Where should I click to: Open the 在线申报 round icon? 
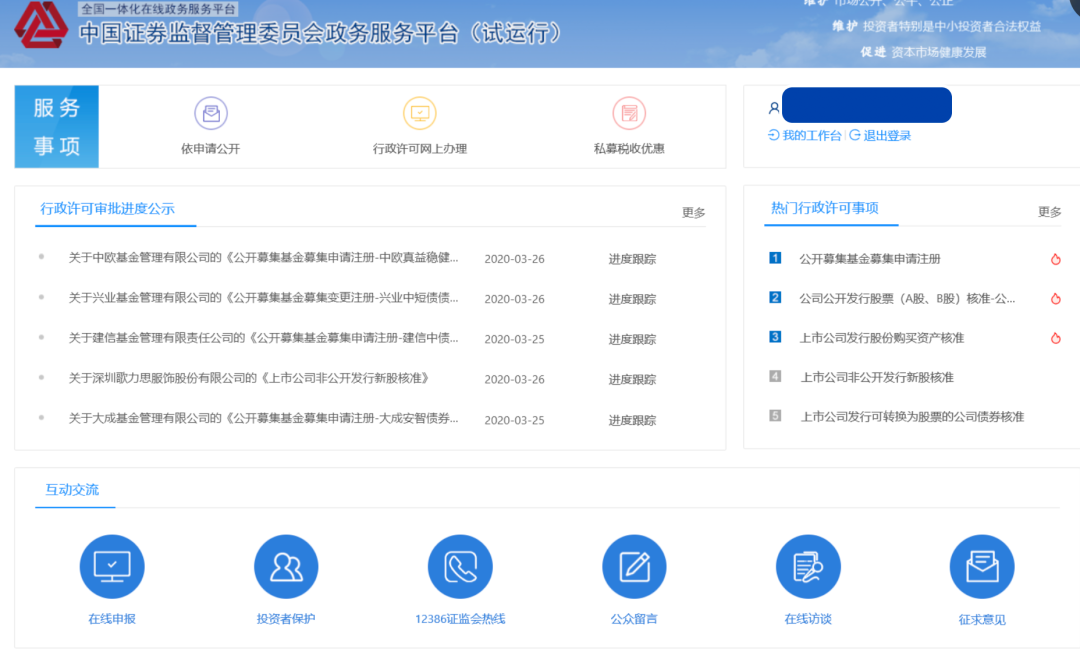click(x=112, y=567)
